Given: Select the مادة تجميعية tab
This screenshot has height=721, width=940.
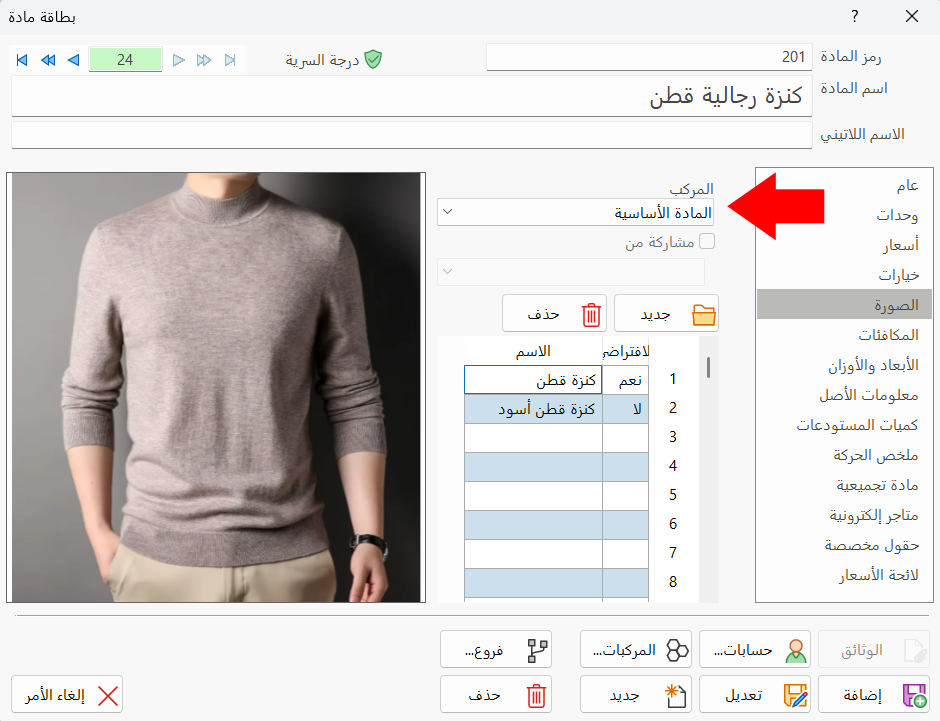Looking at the screenshot, I should [844, 485].
